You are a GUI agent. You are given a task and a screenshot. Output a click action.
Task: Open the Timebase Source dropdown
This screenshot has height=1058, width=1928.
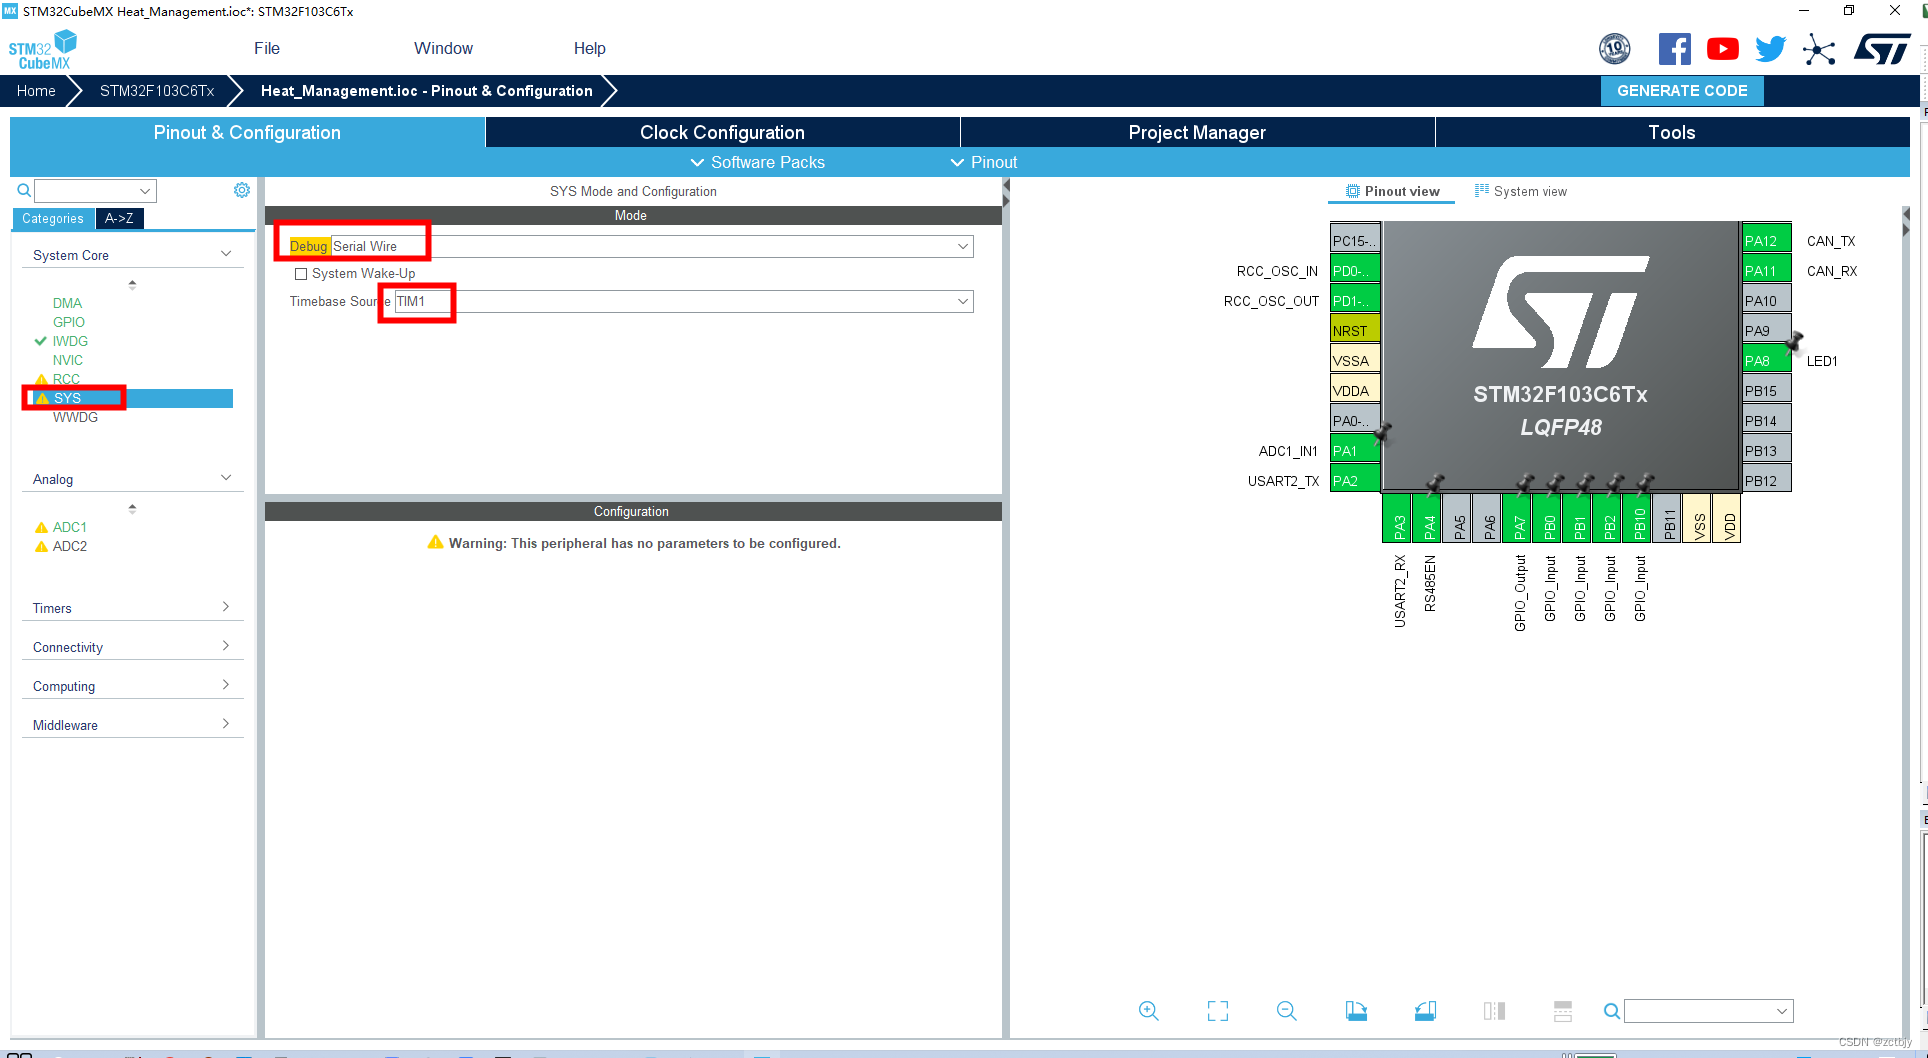coord(963,301)
